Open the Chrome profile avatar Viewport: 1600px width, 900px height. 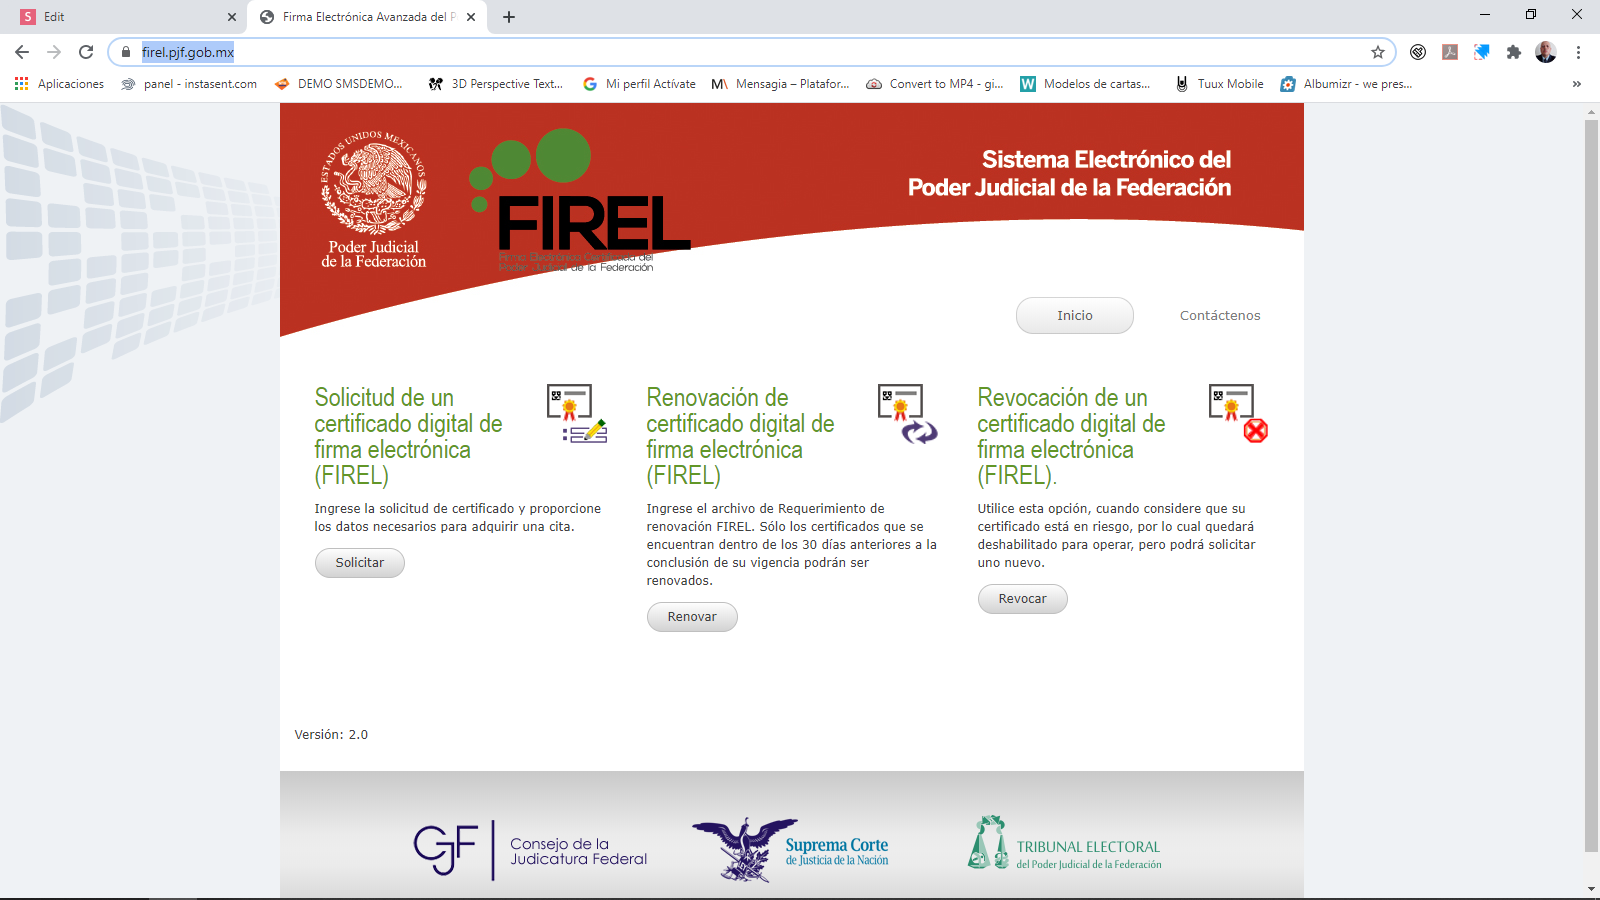pos(1546,52)
